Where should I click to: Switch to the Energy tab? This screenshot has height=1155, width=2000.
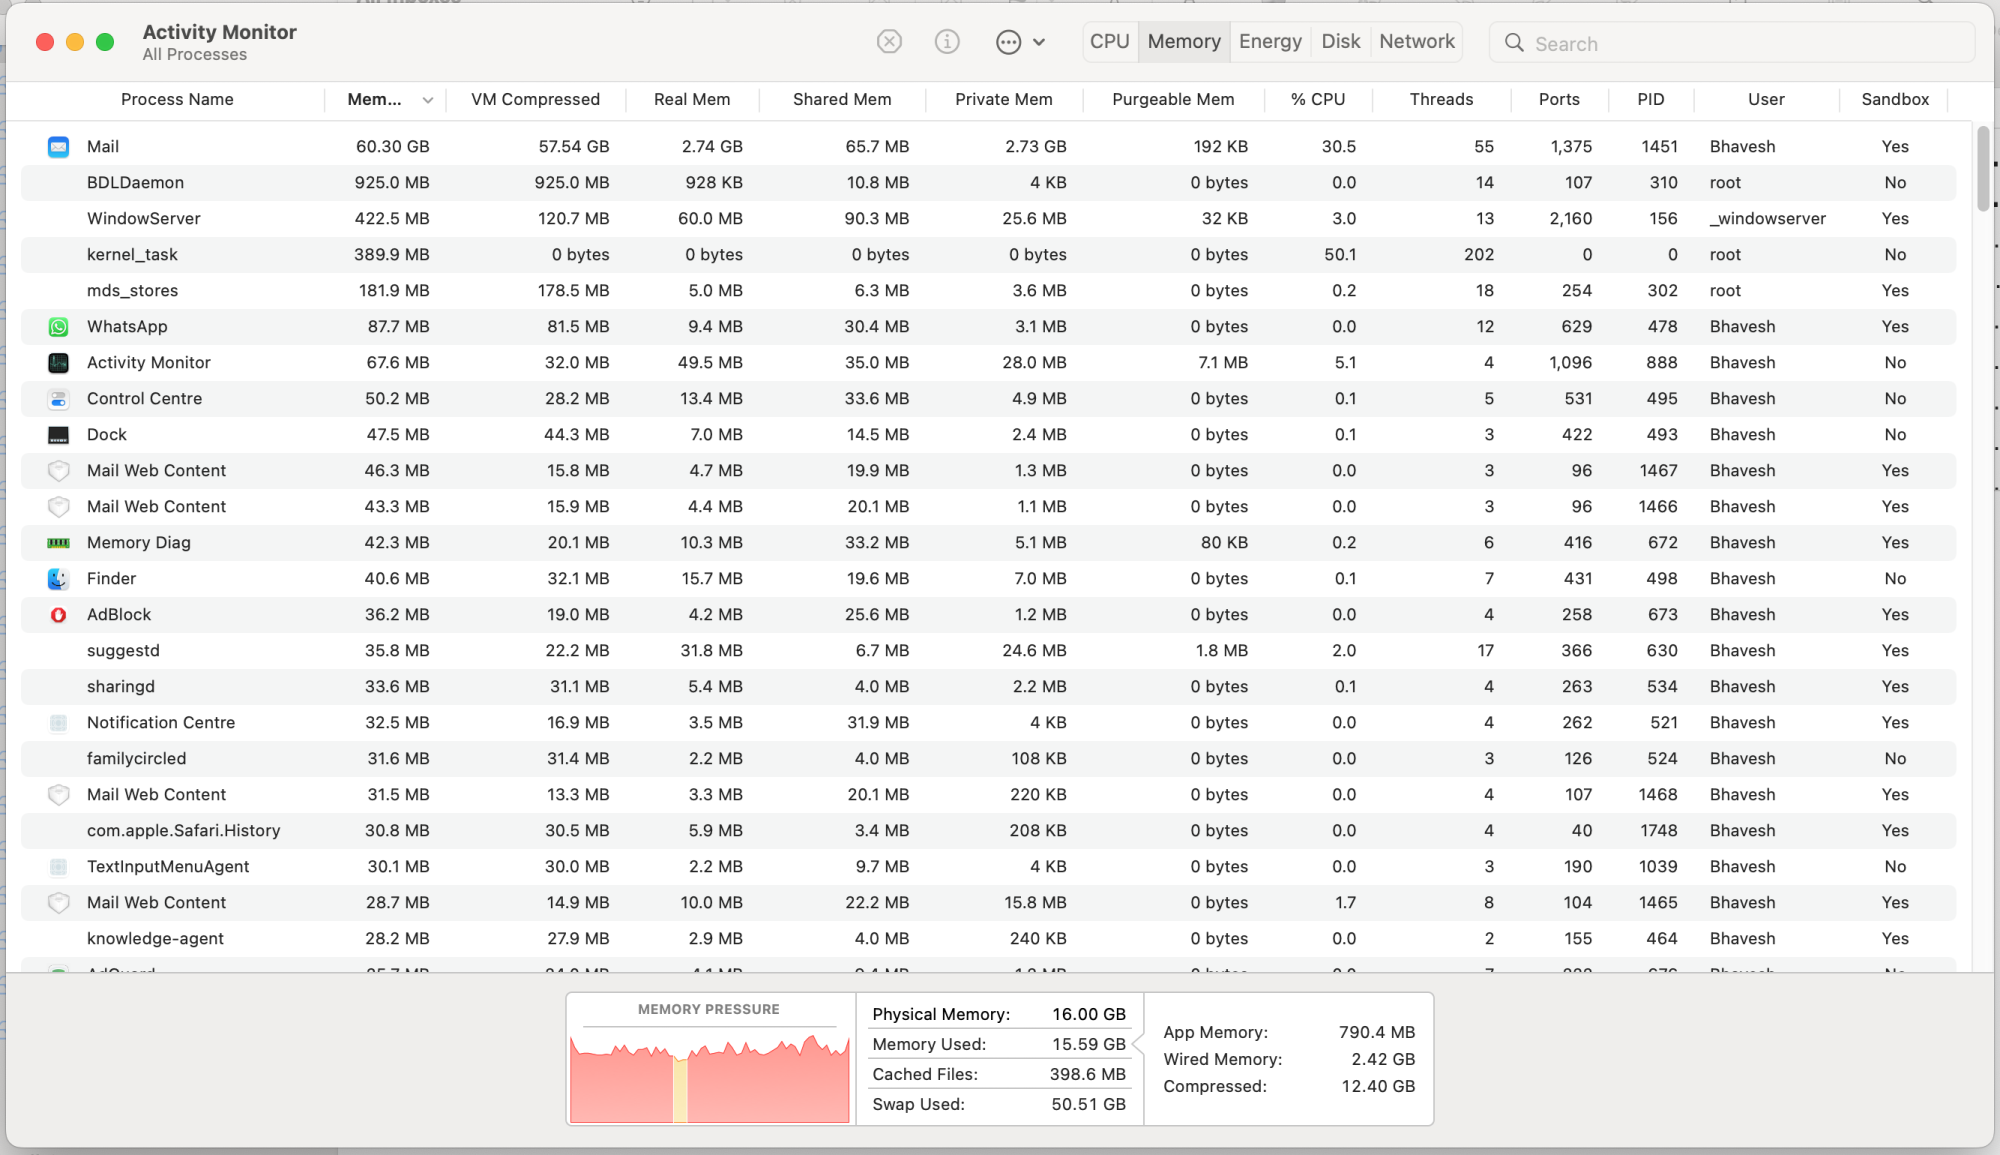click(1270, 42)
